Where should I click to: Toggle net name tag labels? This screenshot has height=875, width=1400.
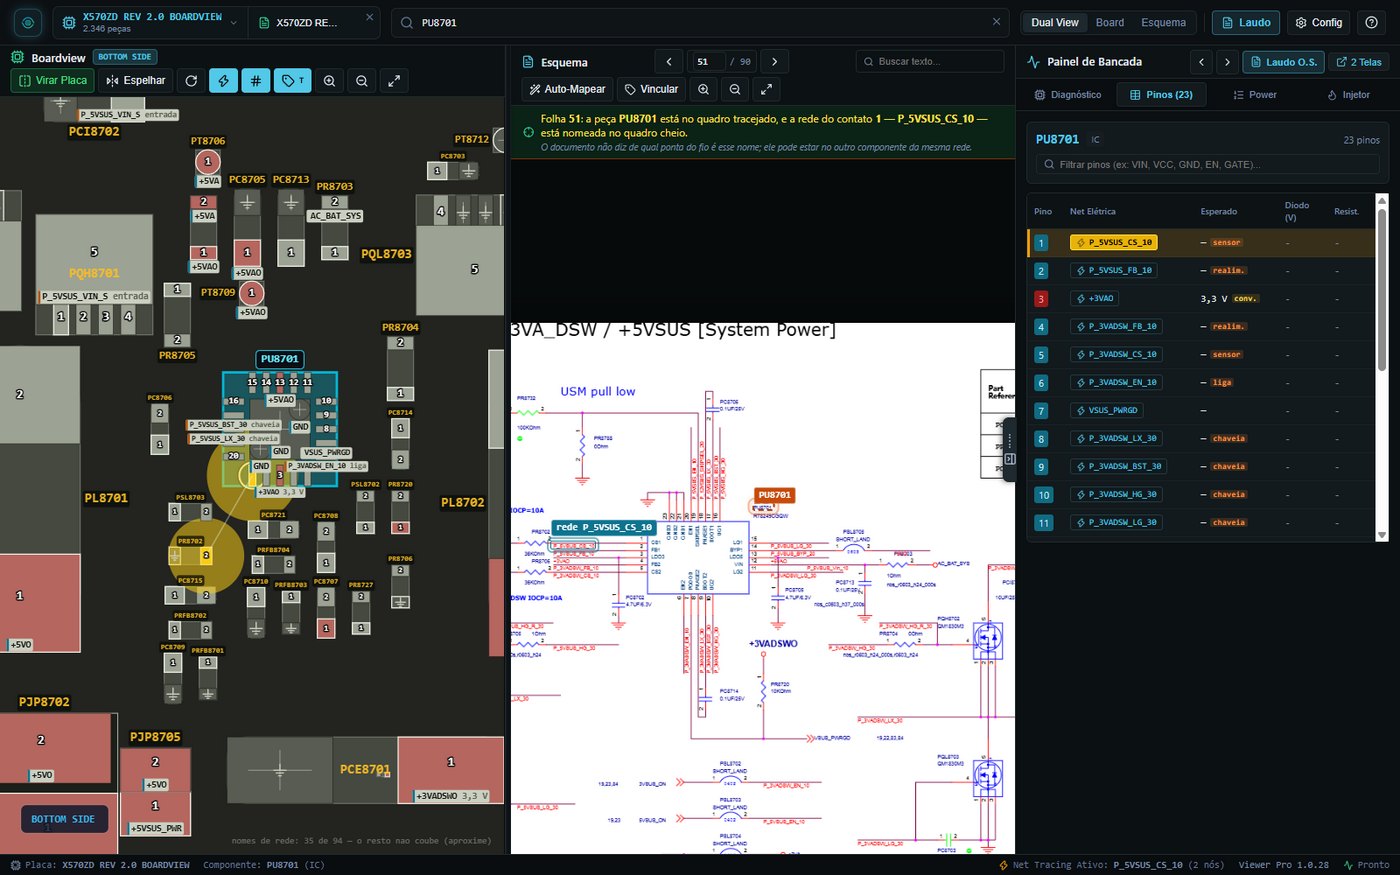click(292, 81)
